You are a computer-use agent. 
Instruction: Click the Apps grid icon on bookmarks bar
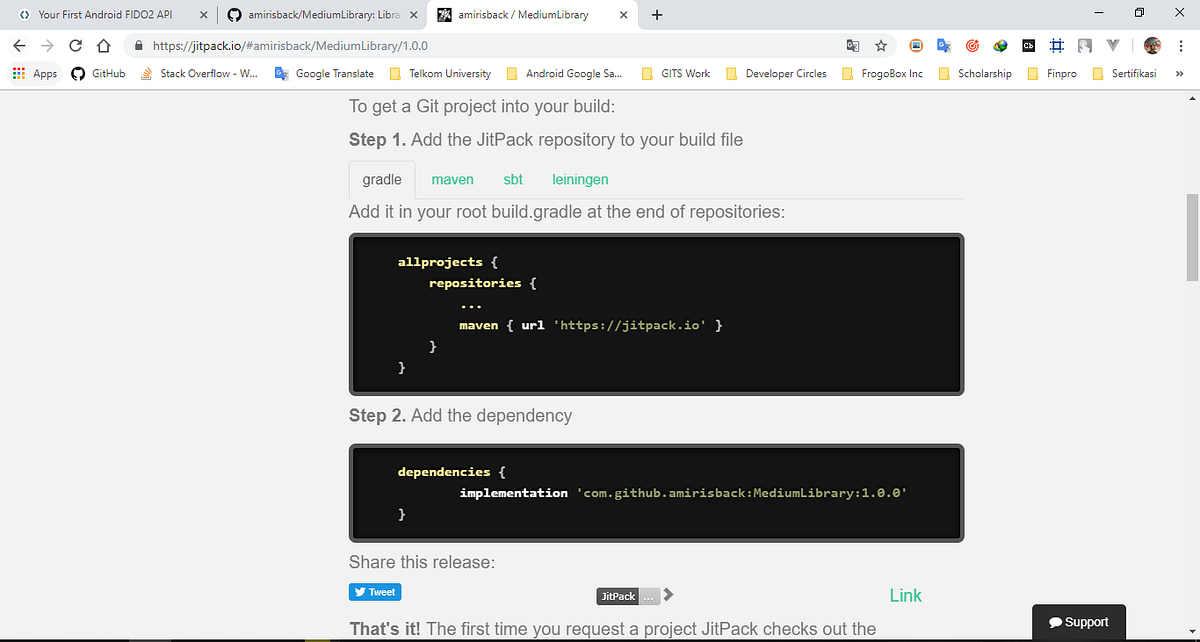(x=18, y=72)
